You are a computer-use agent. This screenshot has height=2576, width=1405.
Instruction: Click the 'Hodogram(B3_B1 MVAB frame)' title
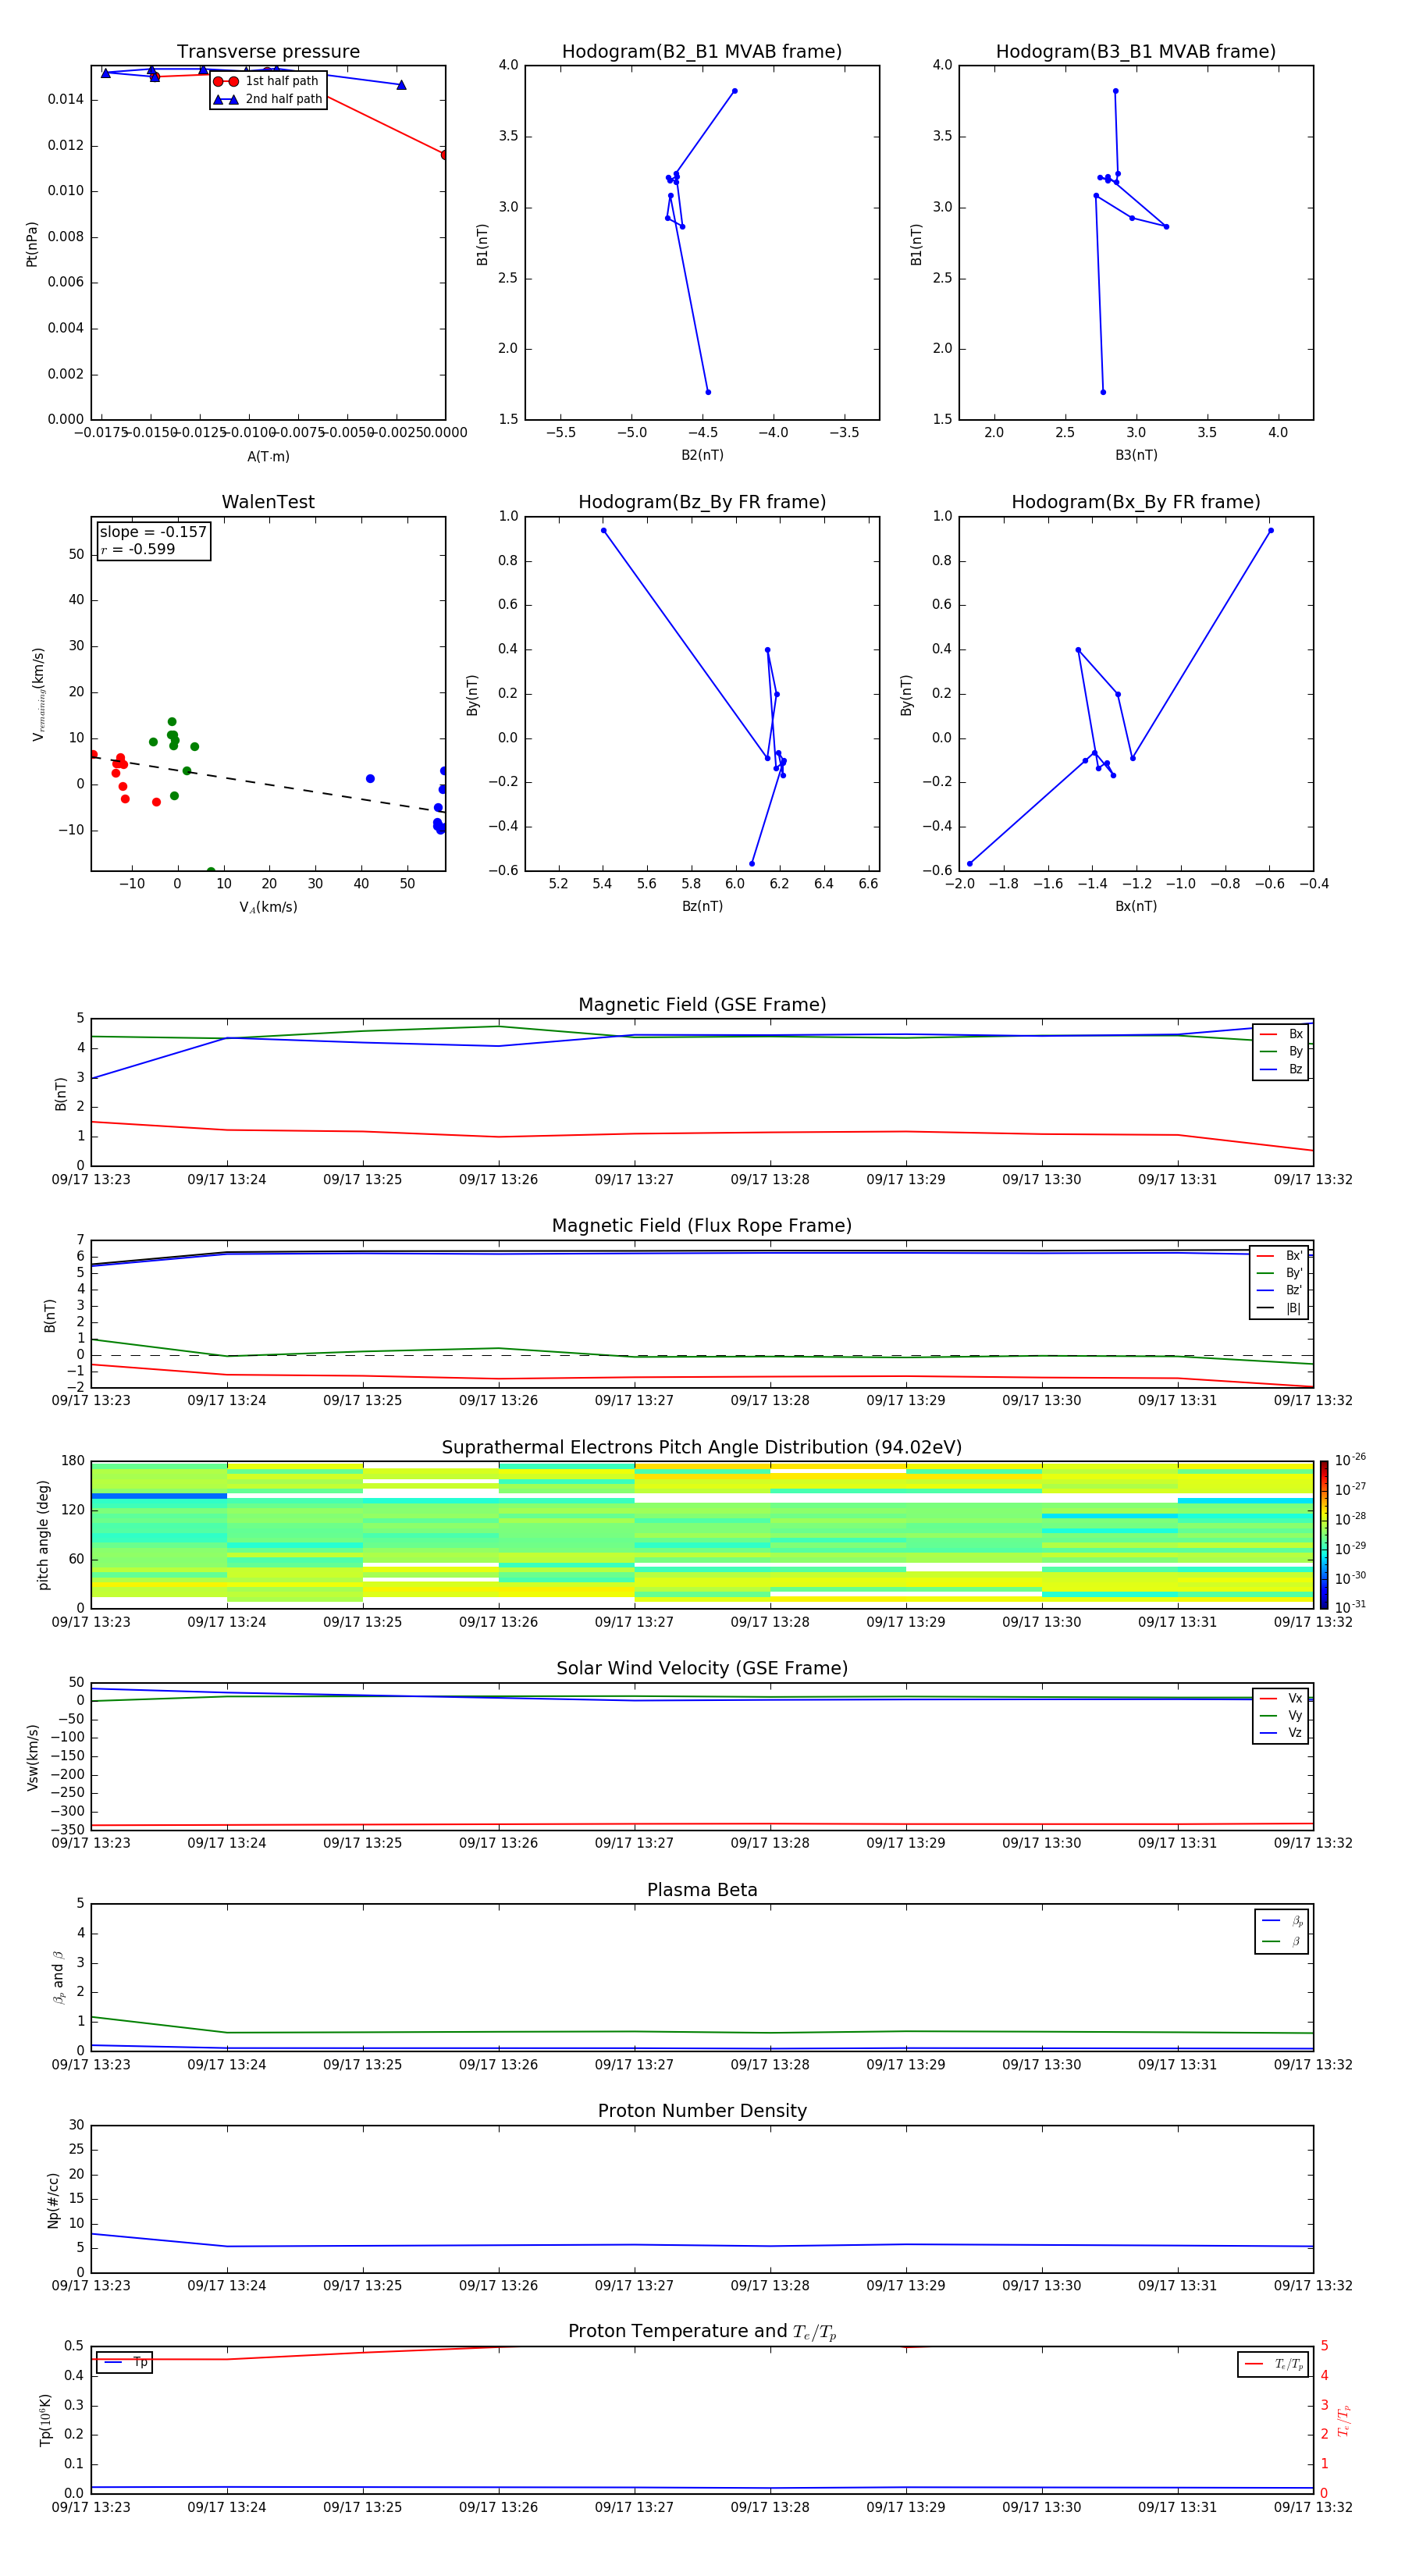click(x=1136, y=52)
